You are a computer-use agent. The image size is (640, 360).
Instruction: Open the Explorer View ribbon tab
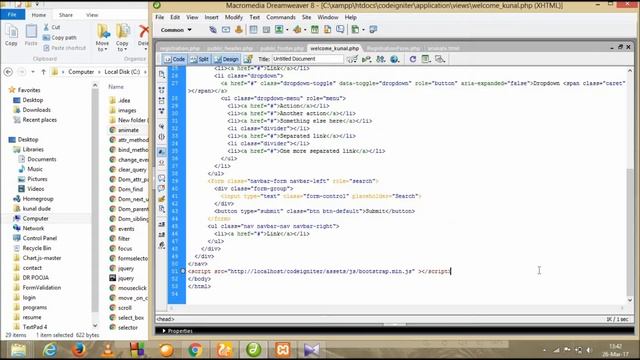92,15
